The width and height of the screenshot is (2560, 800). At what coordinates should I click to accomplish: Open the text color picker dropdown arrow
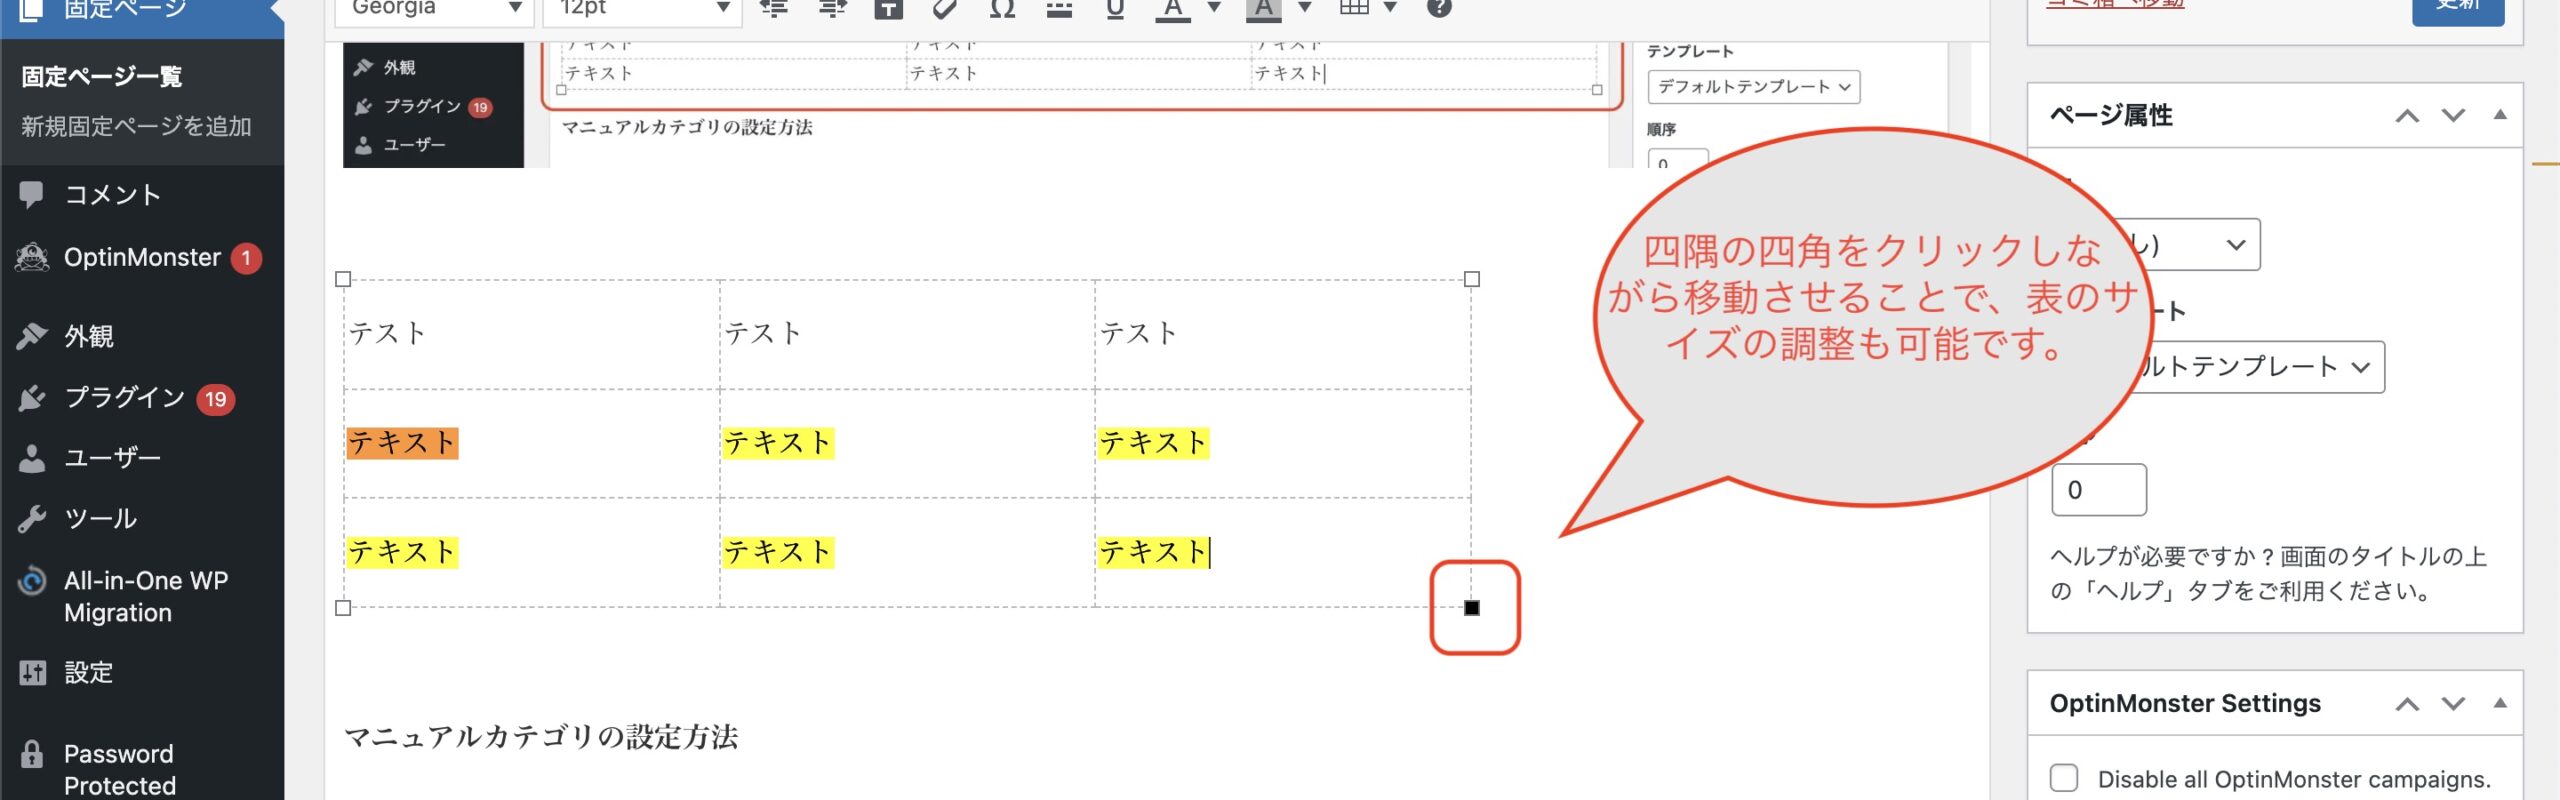click(1214, 8)
